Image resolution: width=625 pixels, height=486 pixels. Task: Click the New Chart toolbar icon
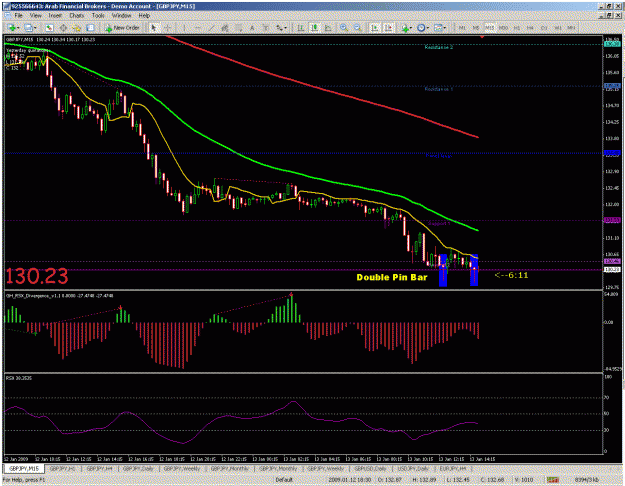click(x=12, y=28)
